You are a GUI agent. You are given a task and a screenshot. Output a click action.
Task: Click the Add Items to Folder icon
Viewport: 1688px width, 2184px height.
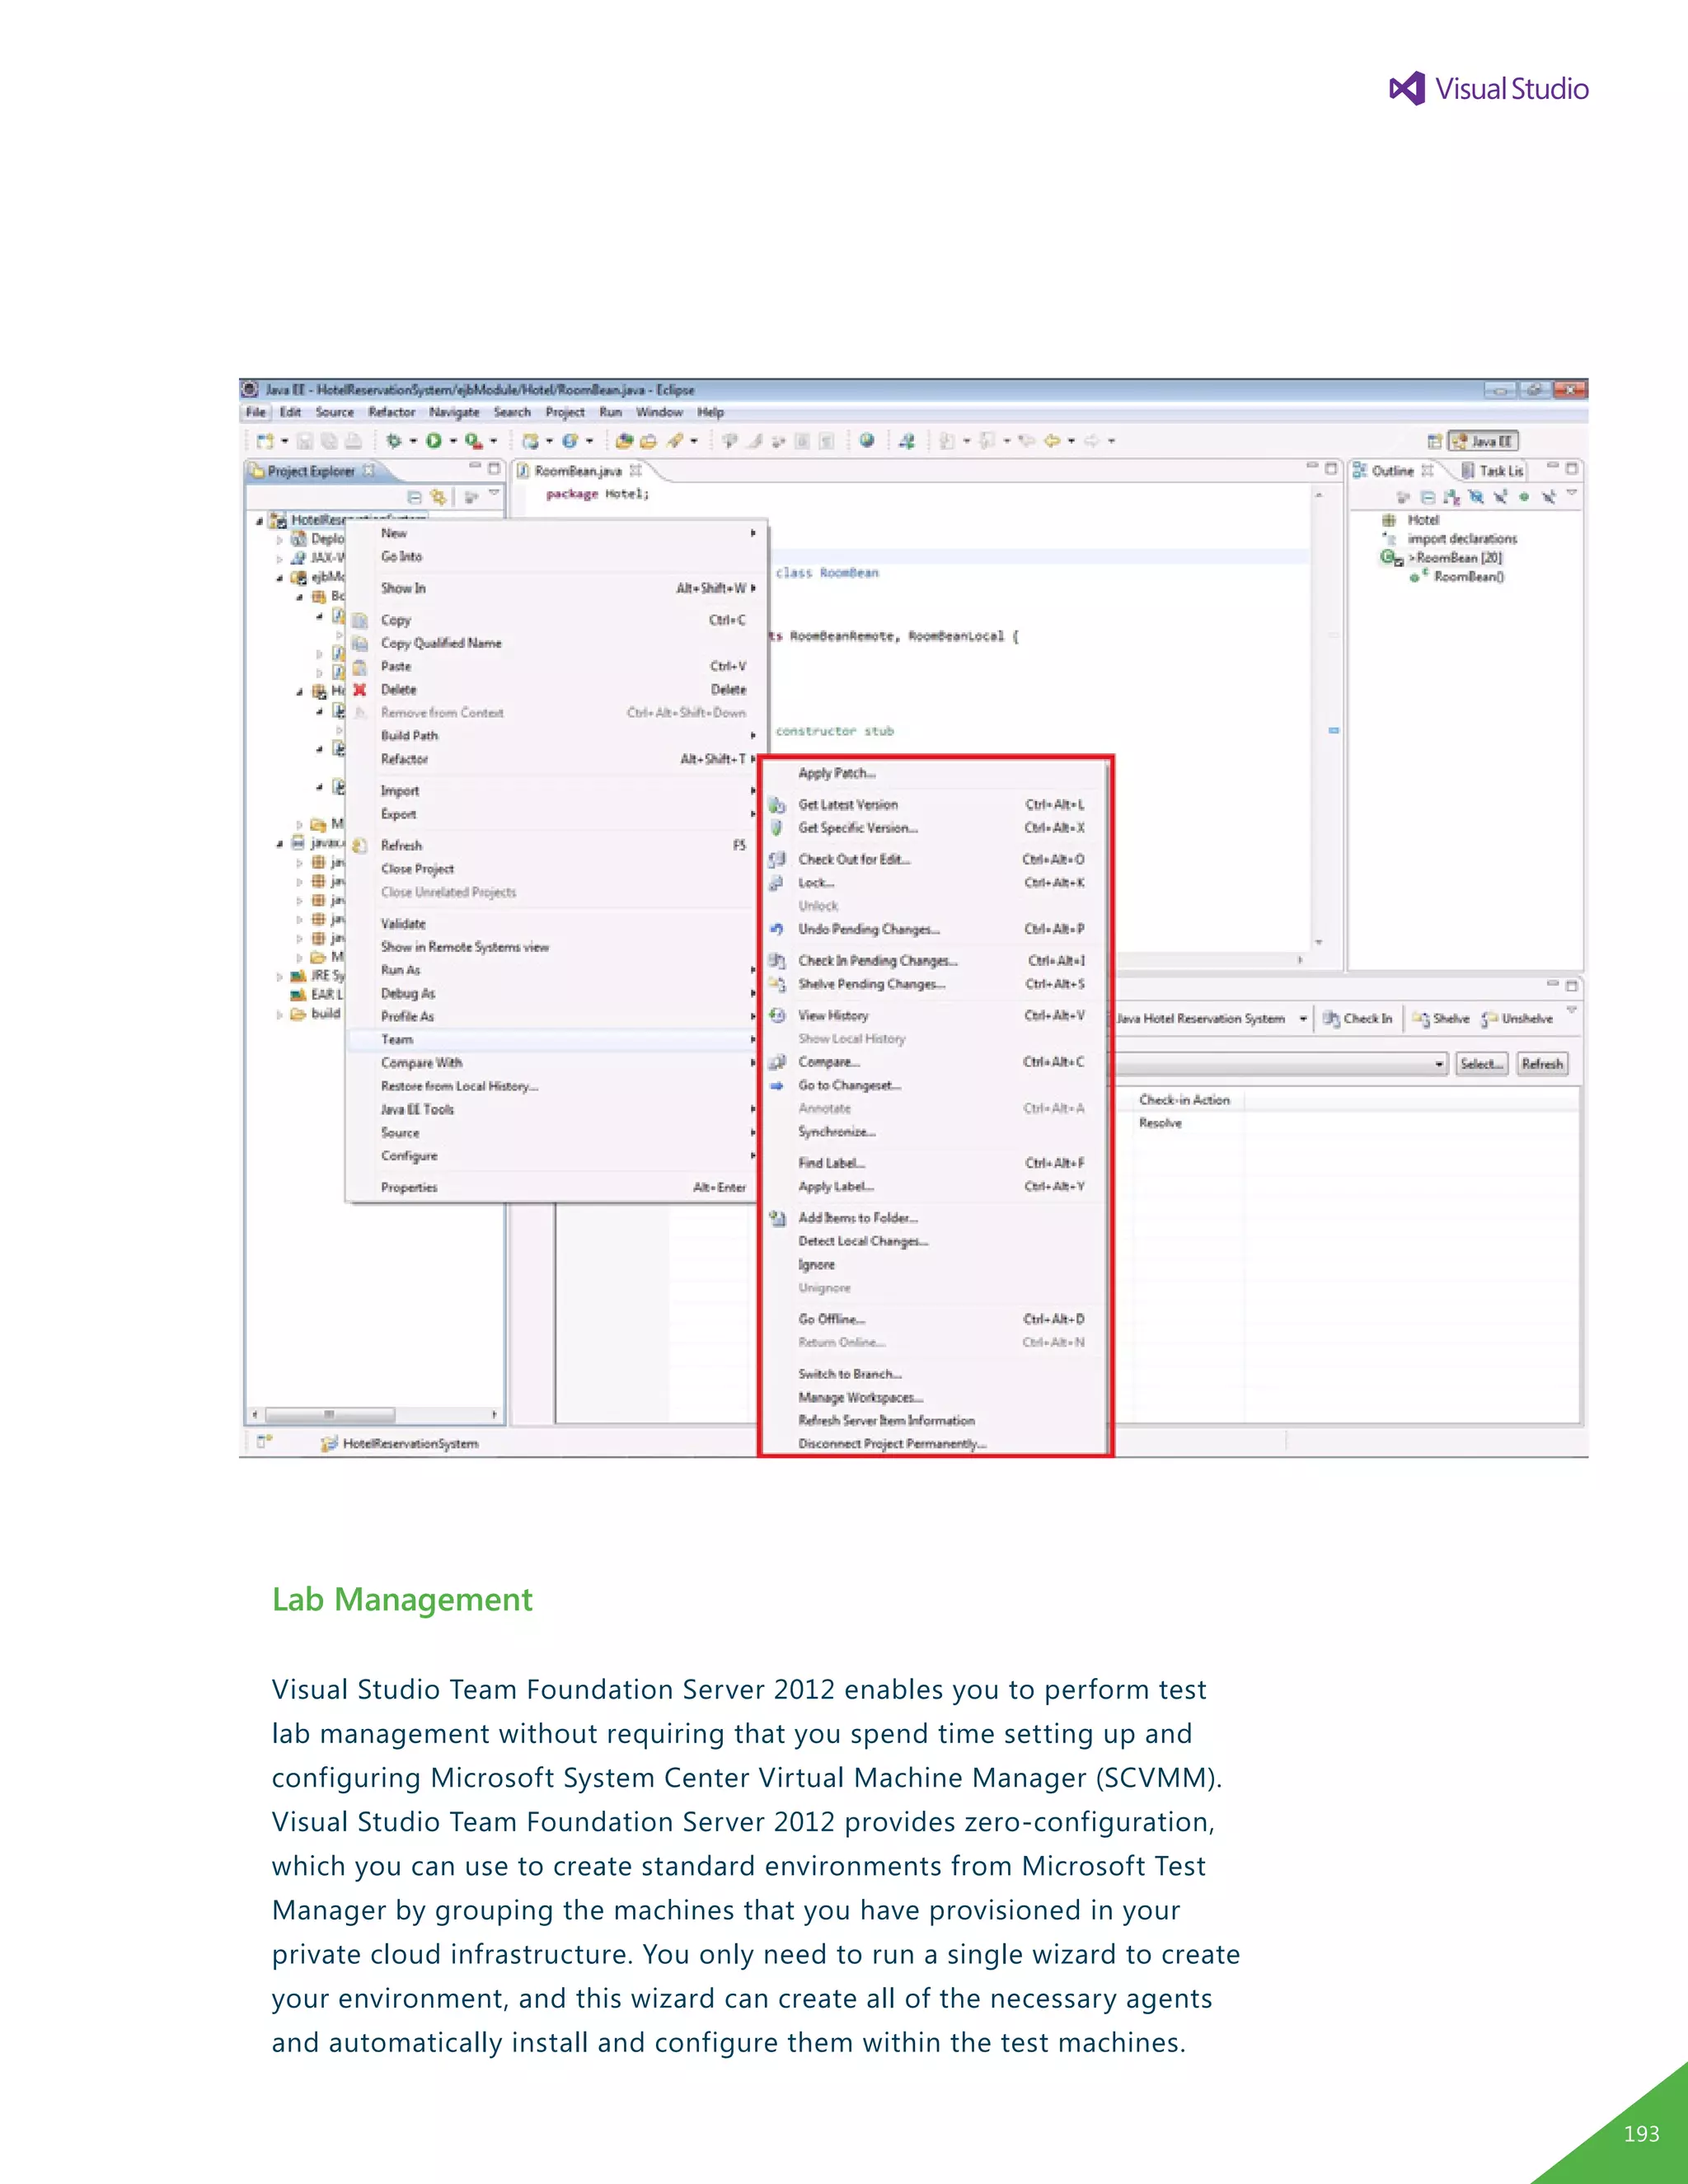pos(777,1218)
